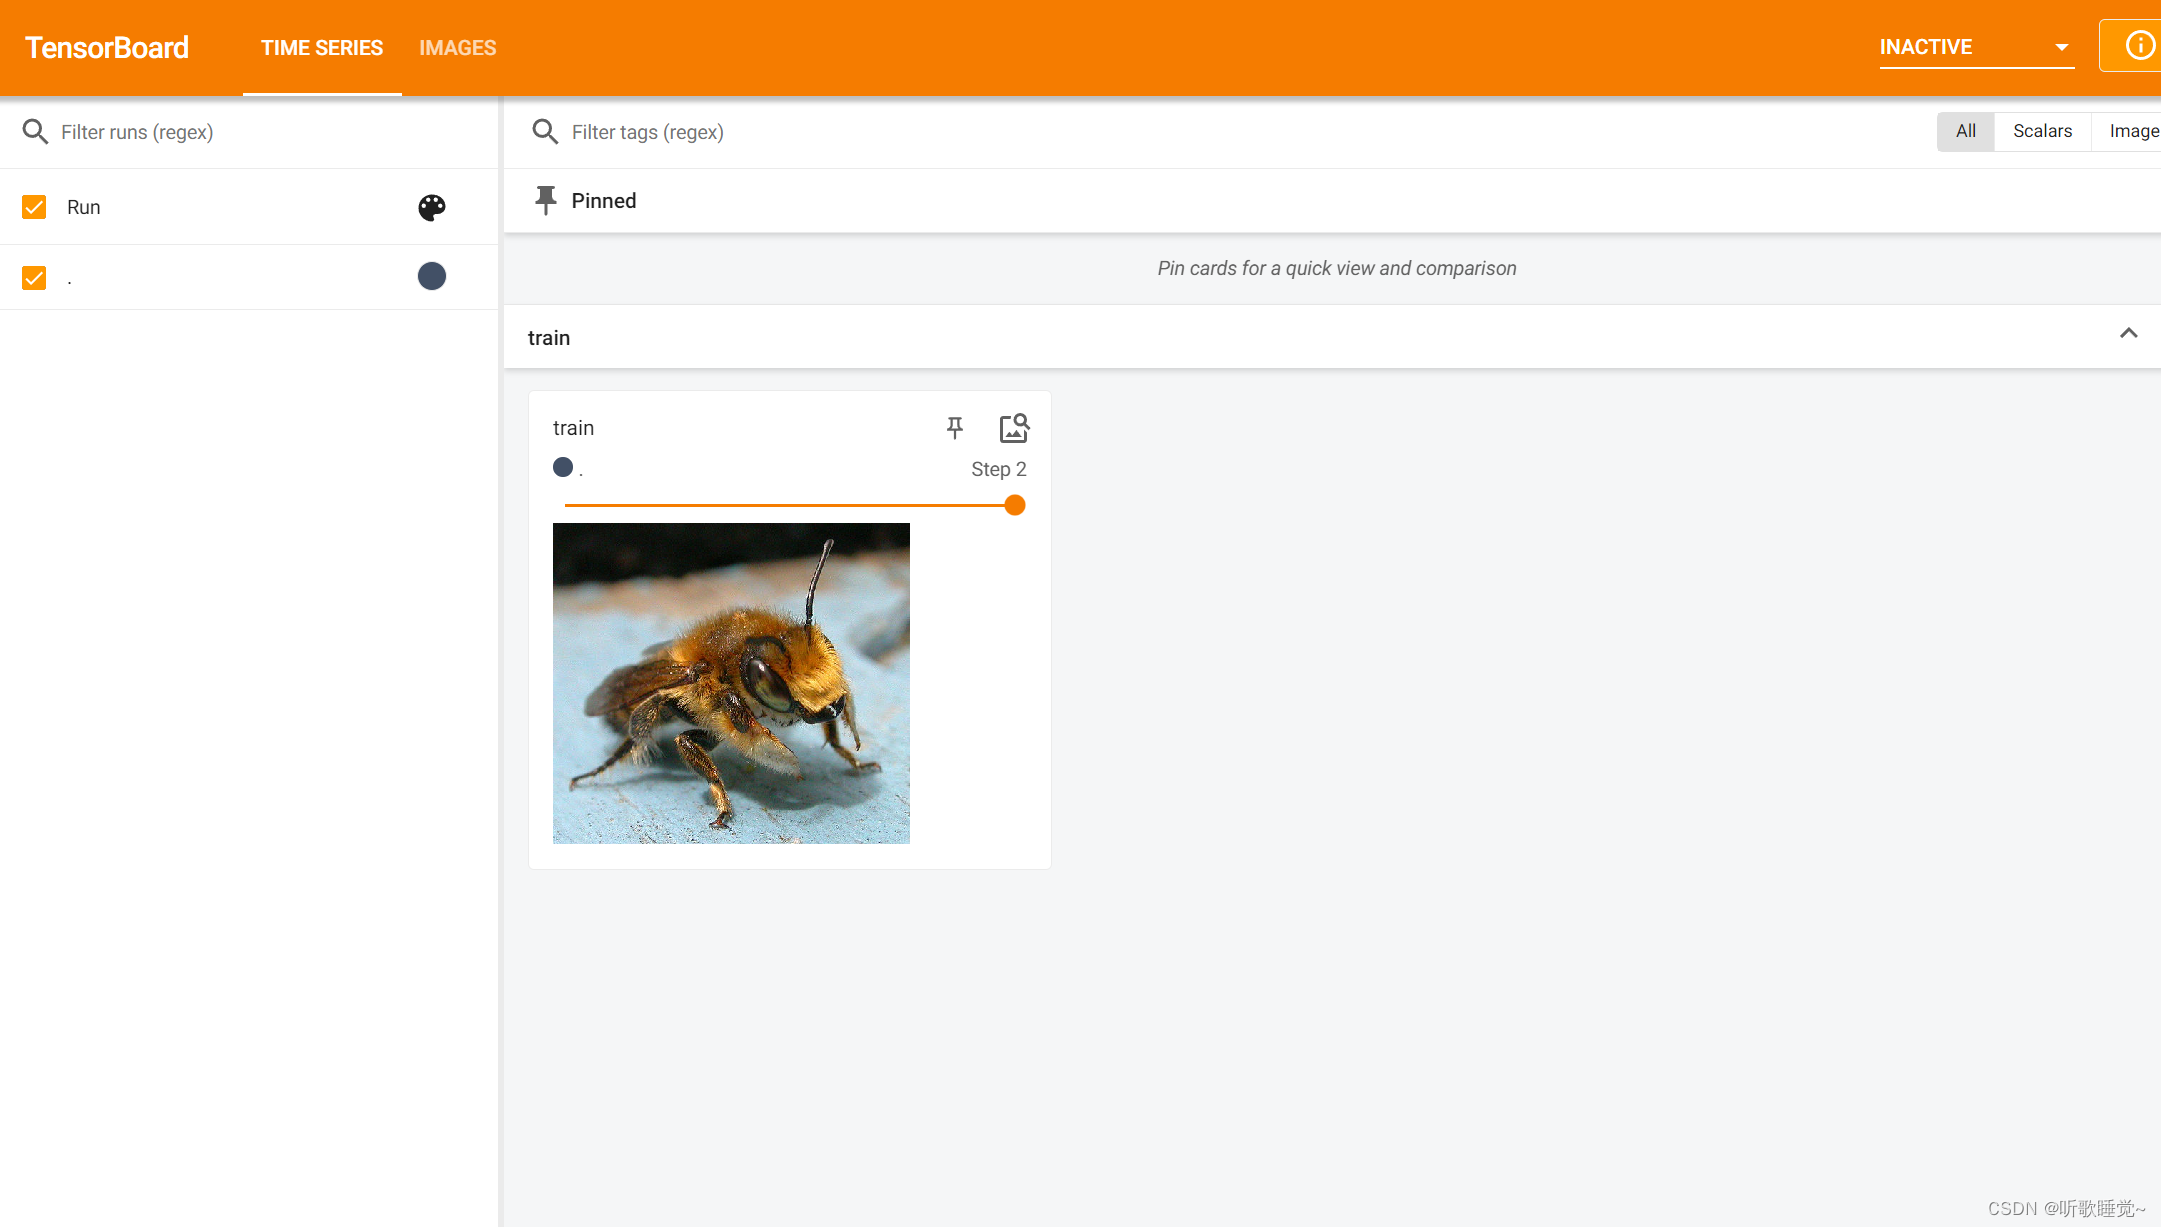
Task: Click the Pinned section pushpin icon
Action: [545, 200]
